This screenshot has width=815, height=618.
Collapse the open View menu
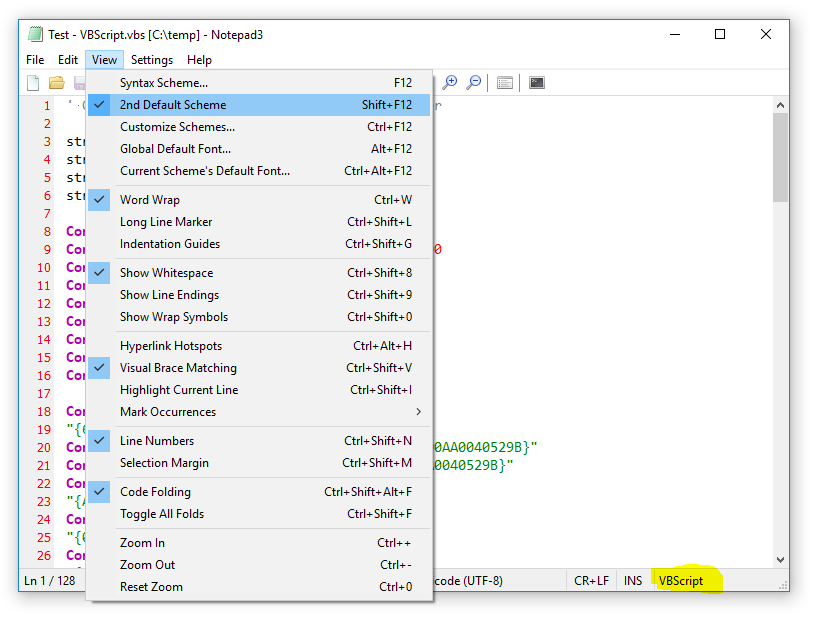click(104, 60)
